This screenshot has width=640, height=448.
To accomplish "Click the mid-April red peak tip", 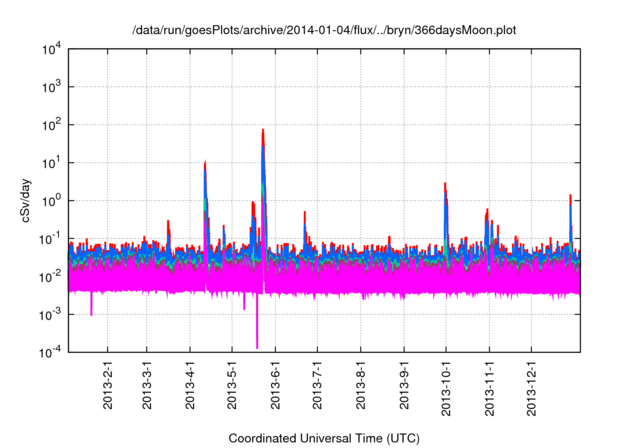I will 205,162.
